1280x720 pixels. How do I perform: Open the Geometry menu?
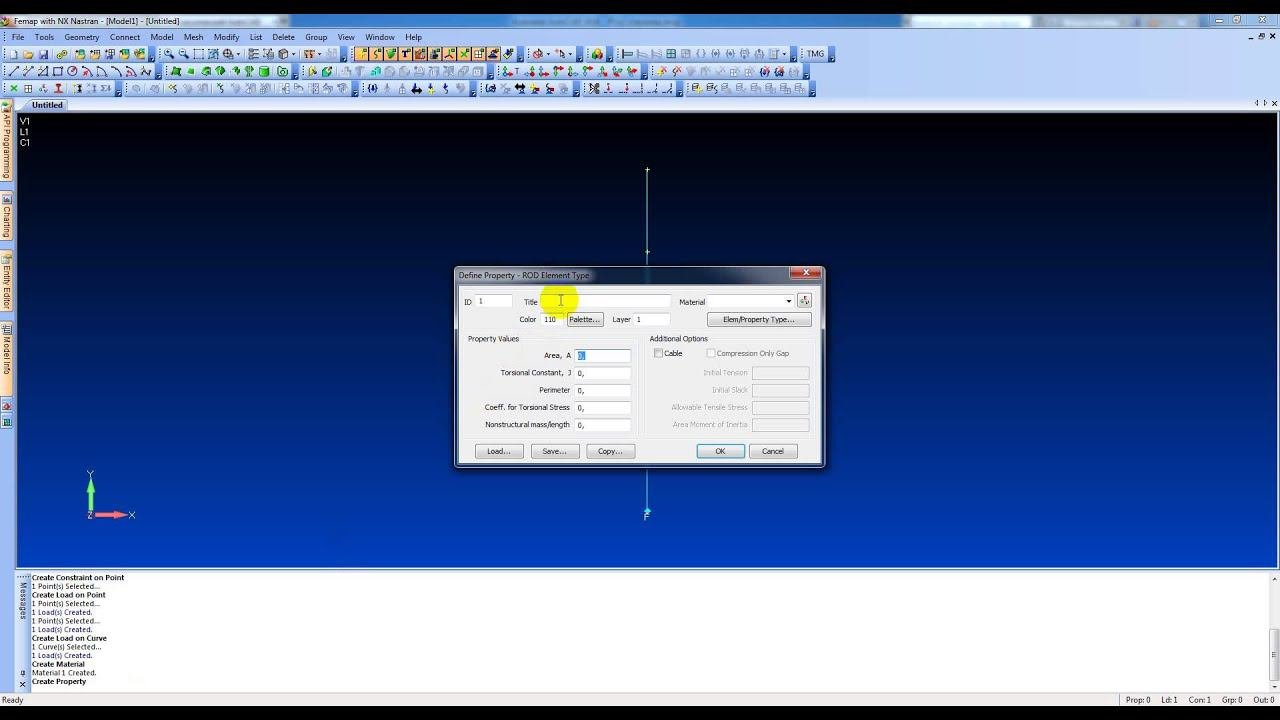[x=82, y=37]
